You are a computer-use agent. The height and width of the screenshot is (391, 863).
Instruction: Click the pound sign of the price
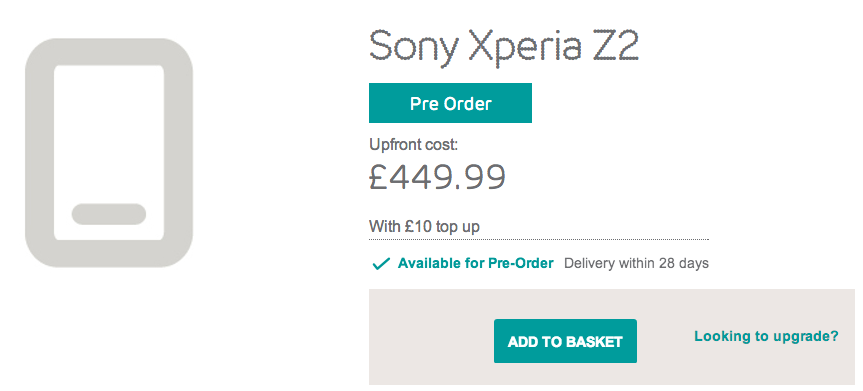[380, 177]
